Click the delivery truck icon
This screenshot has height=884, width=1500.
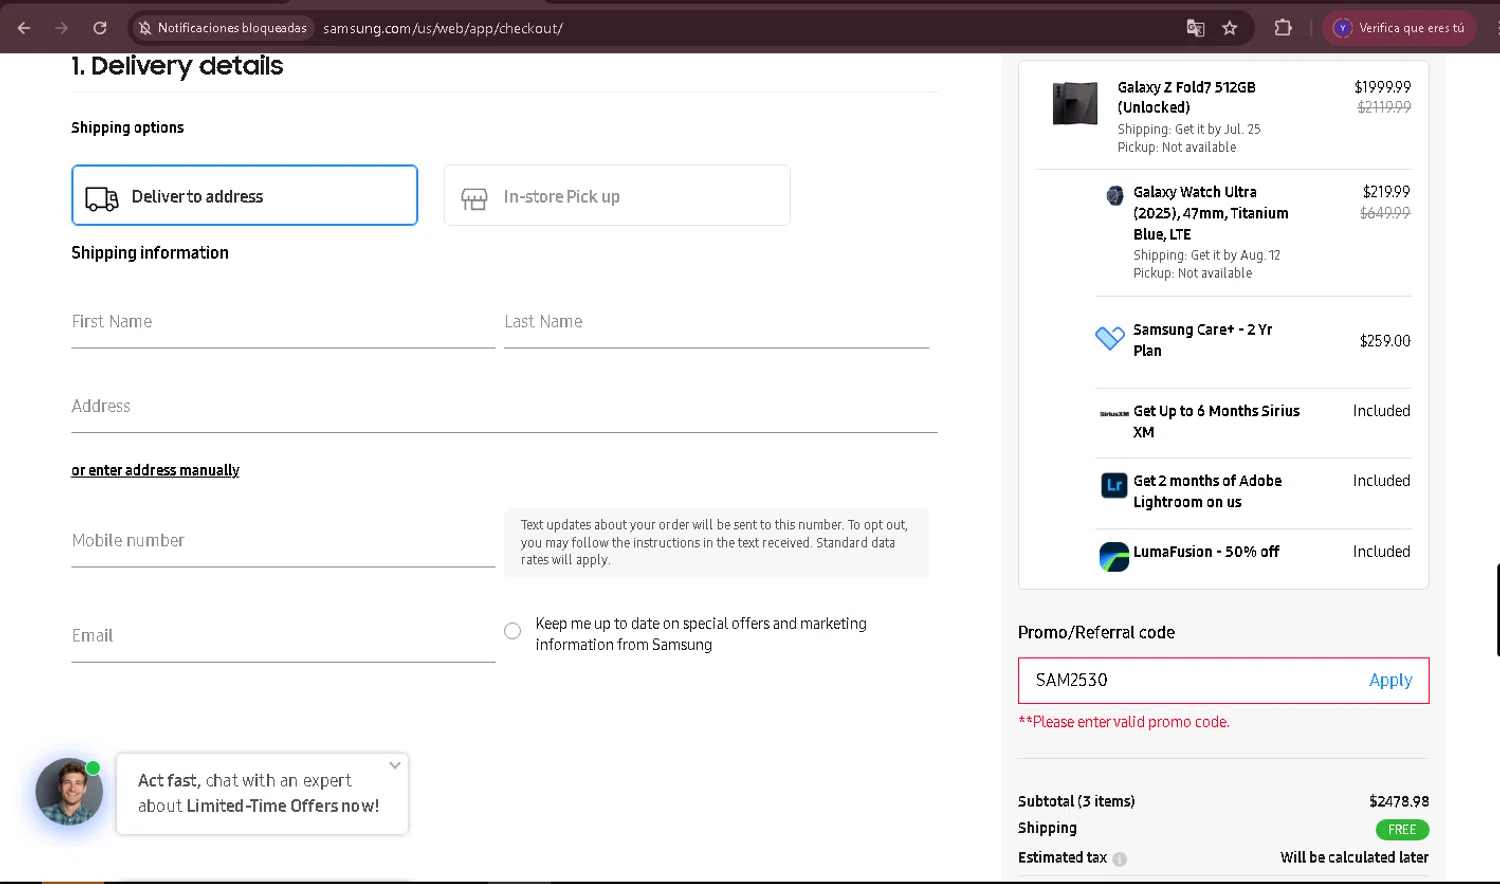(102, 198)
